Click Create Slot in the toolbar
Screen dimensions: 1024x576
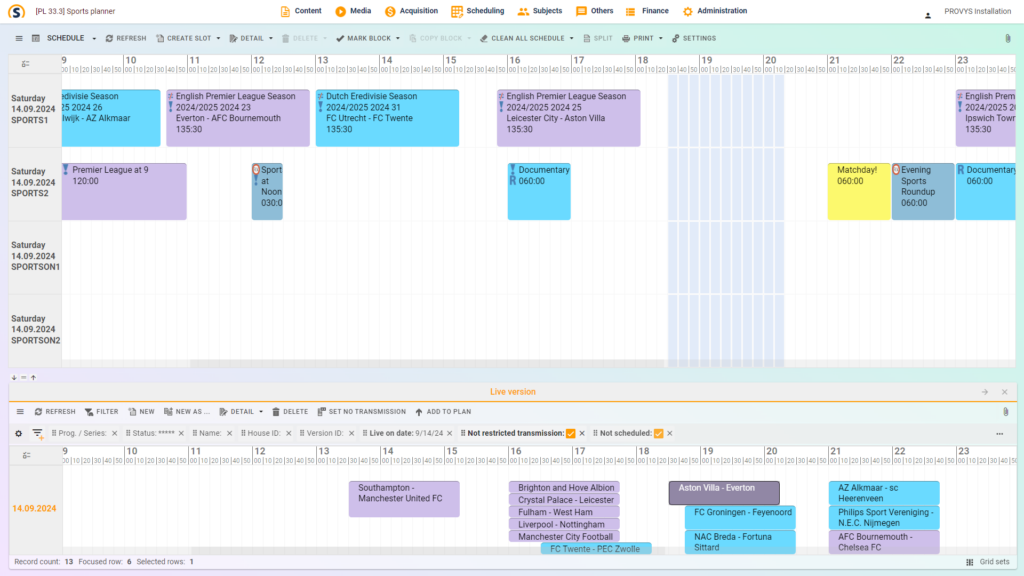click(184, 39)
